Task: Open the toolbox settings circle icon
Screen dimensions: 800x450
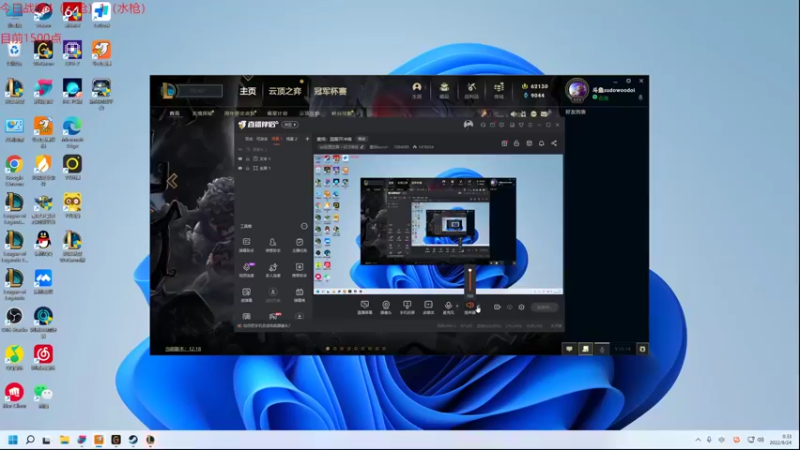Action: (304, 226)
